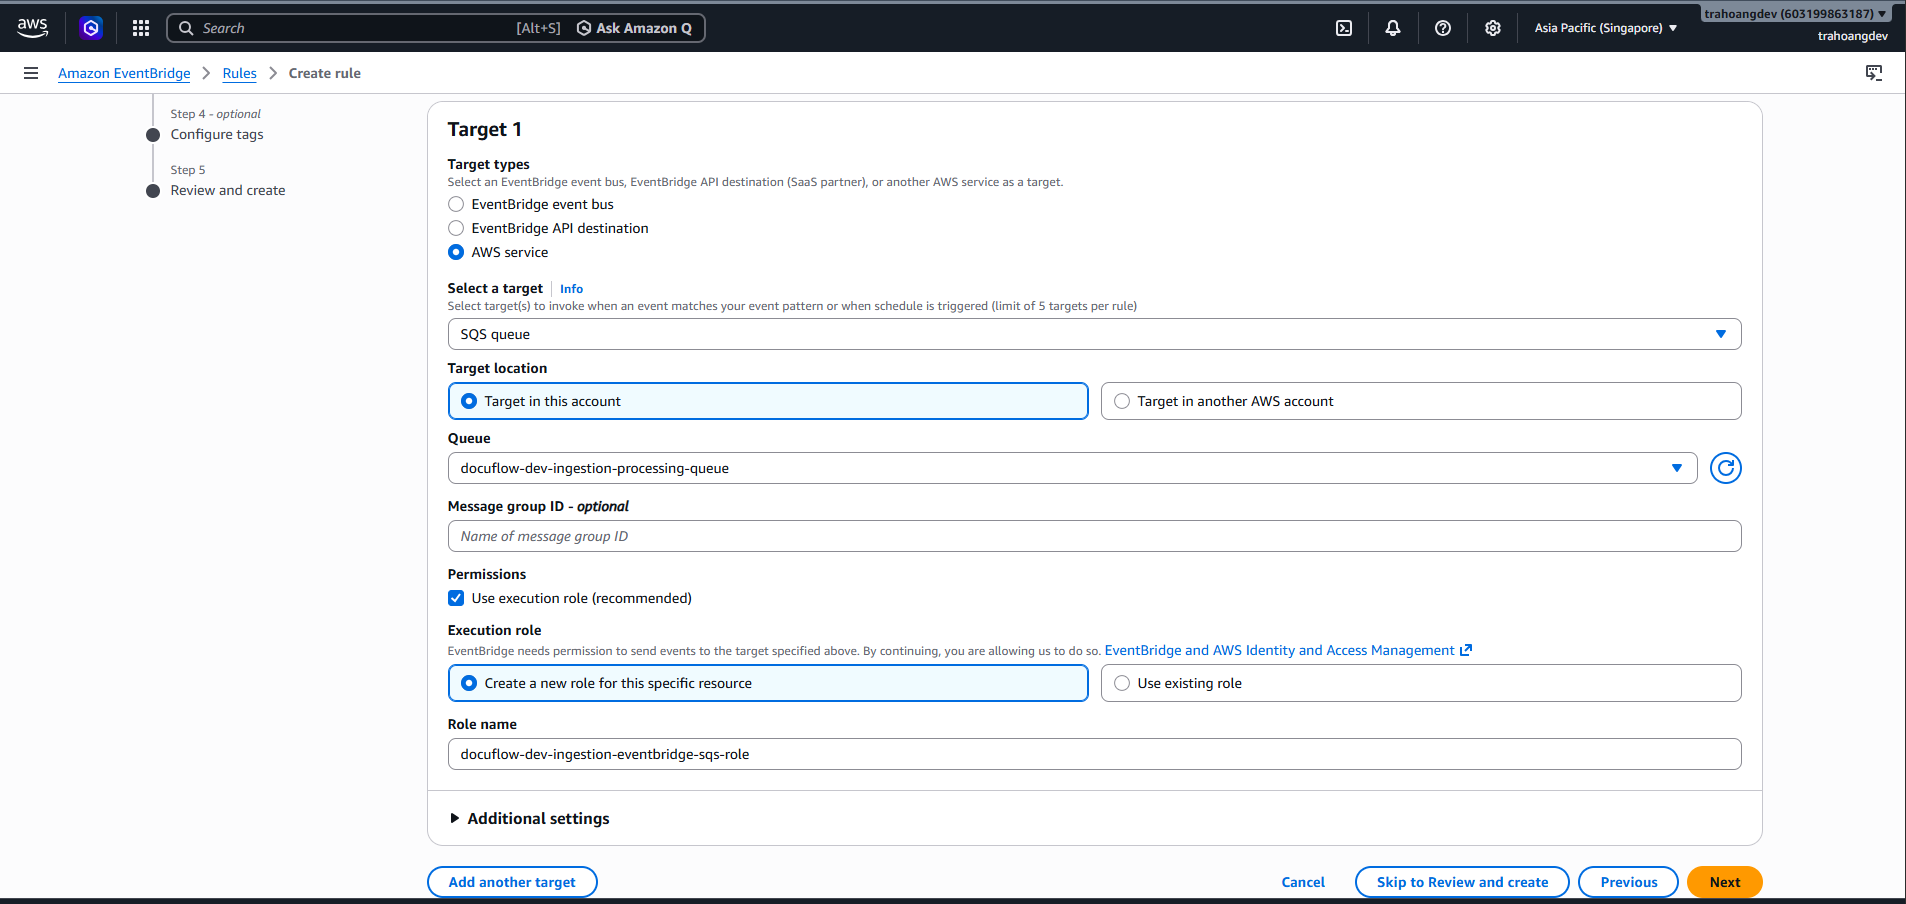Open the panel icon at breadcrumb right
The image size is (1906, 904).
click(x=1874, y=73)
